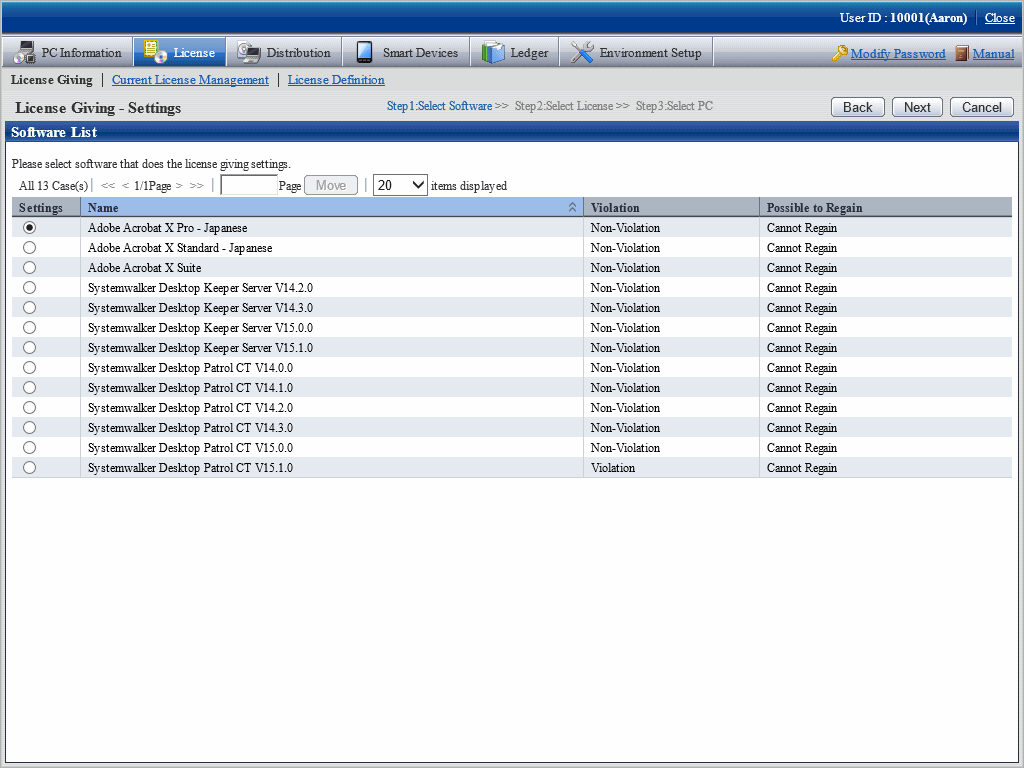The width and height of the screenshot is (1024, 768).
Task: Click the Smart Devices phone icon
Action: 364,52
